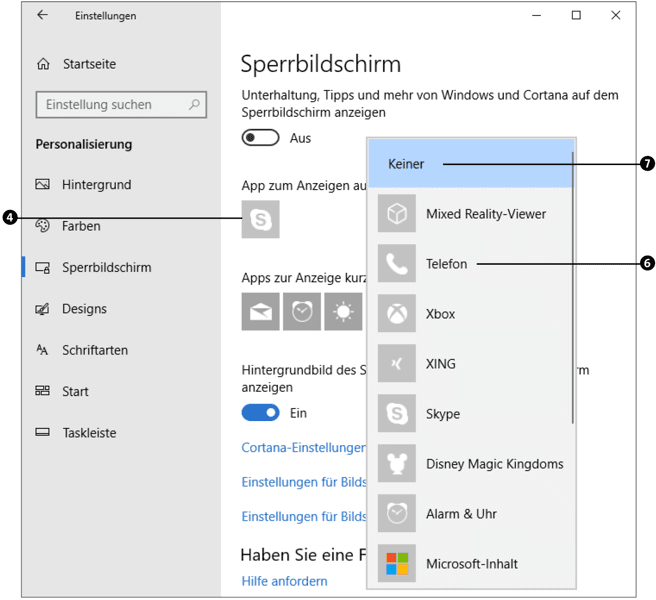Close the Einstellungen window

tap(615, 15)
